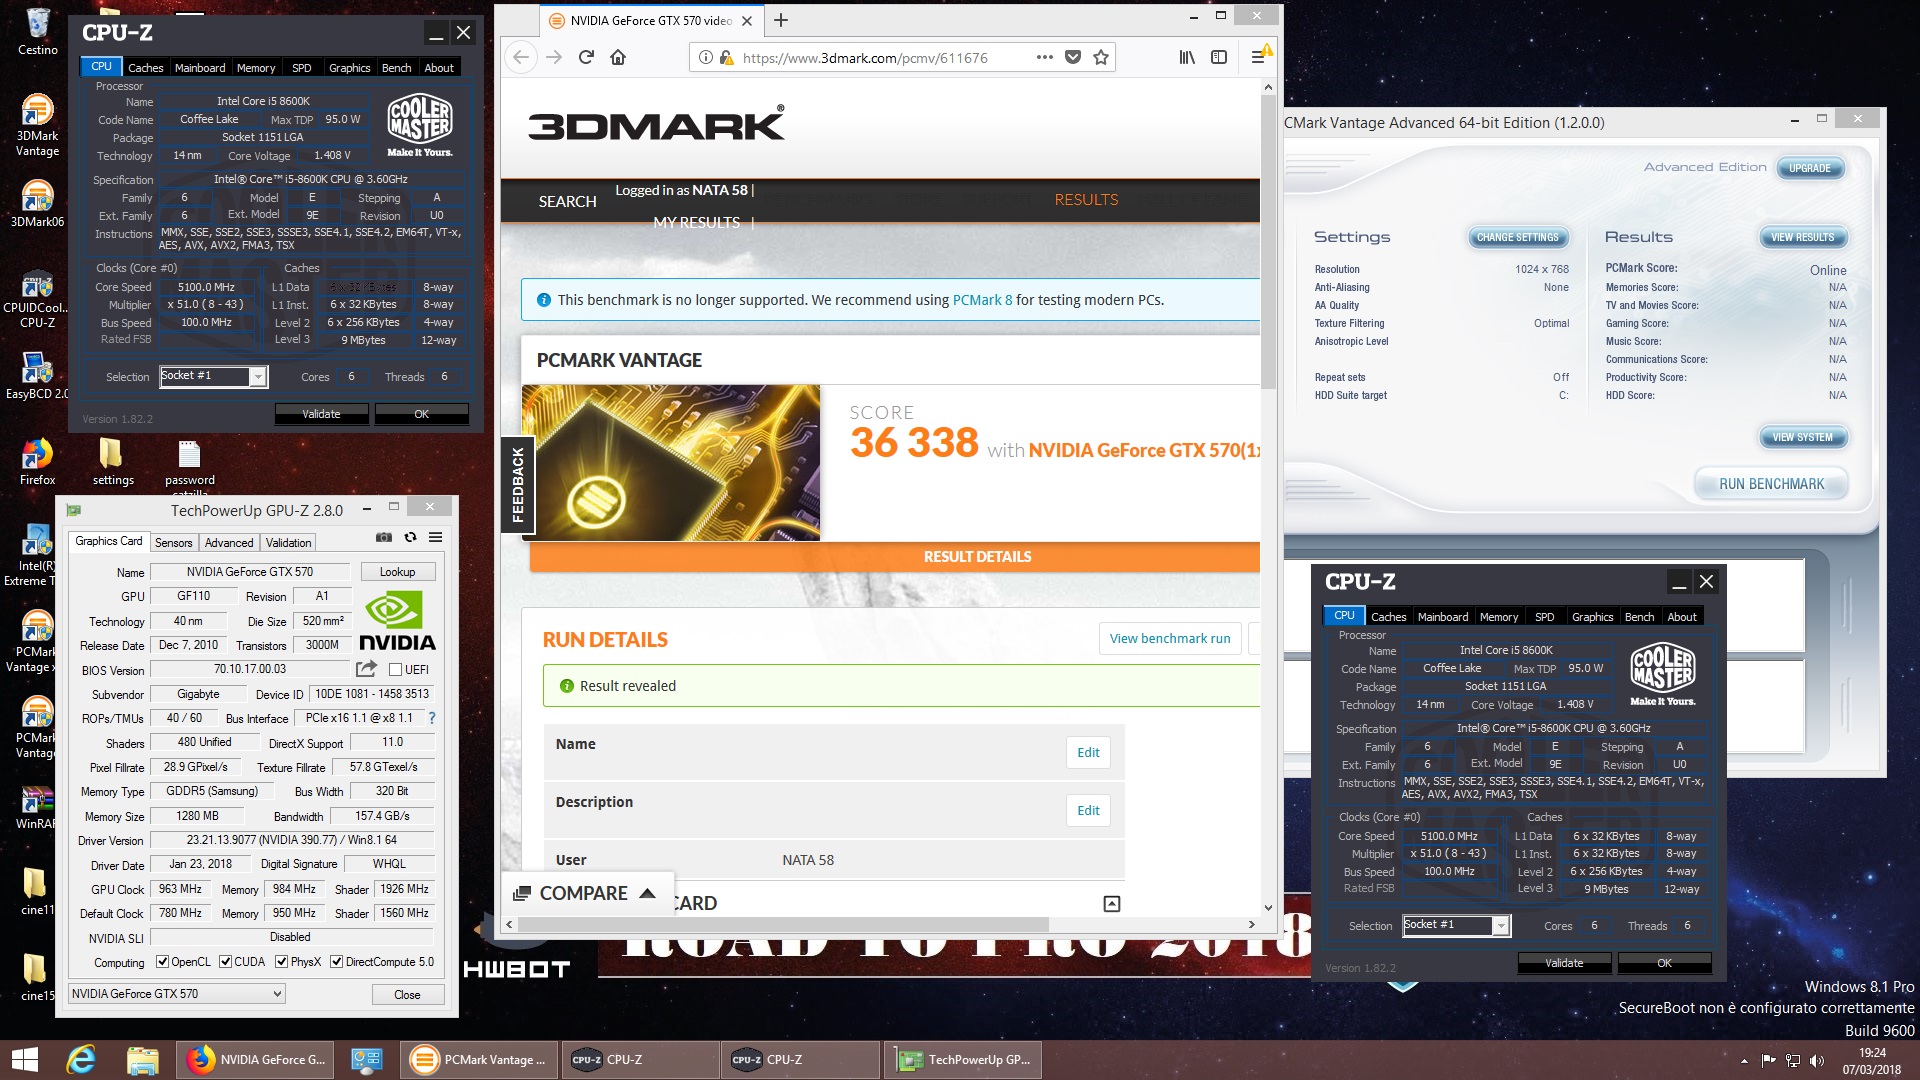Click VIEW SYSTEM in PCMark Vantage
This screenshot has height=1080, width=1920.
point(1802,437)
